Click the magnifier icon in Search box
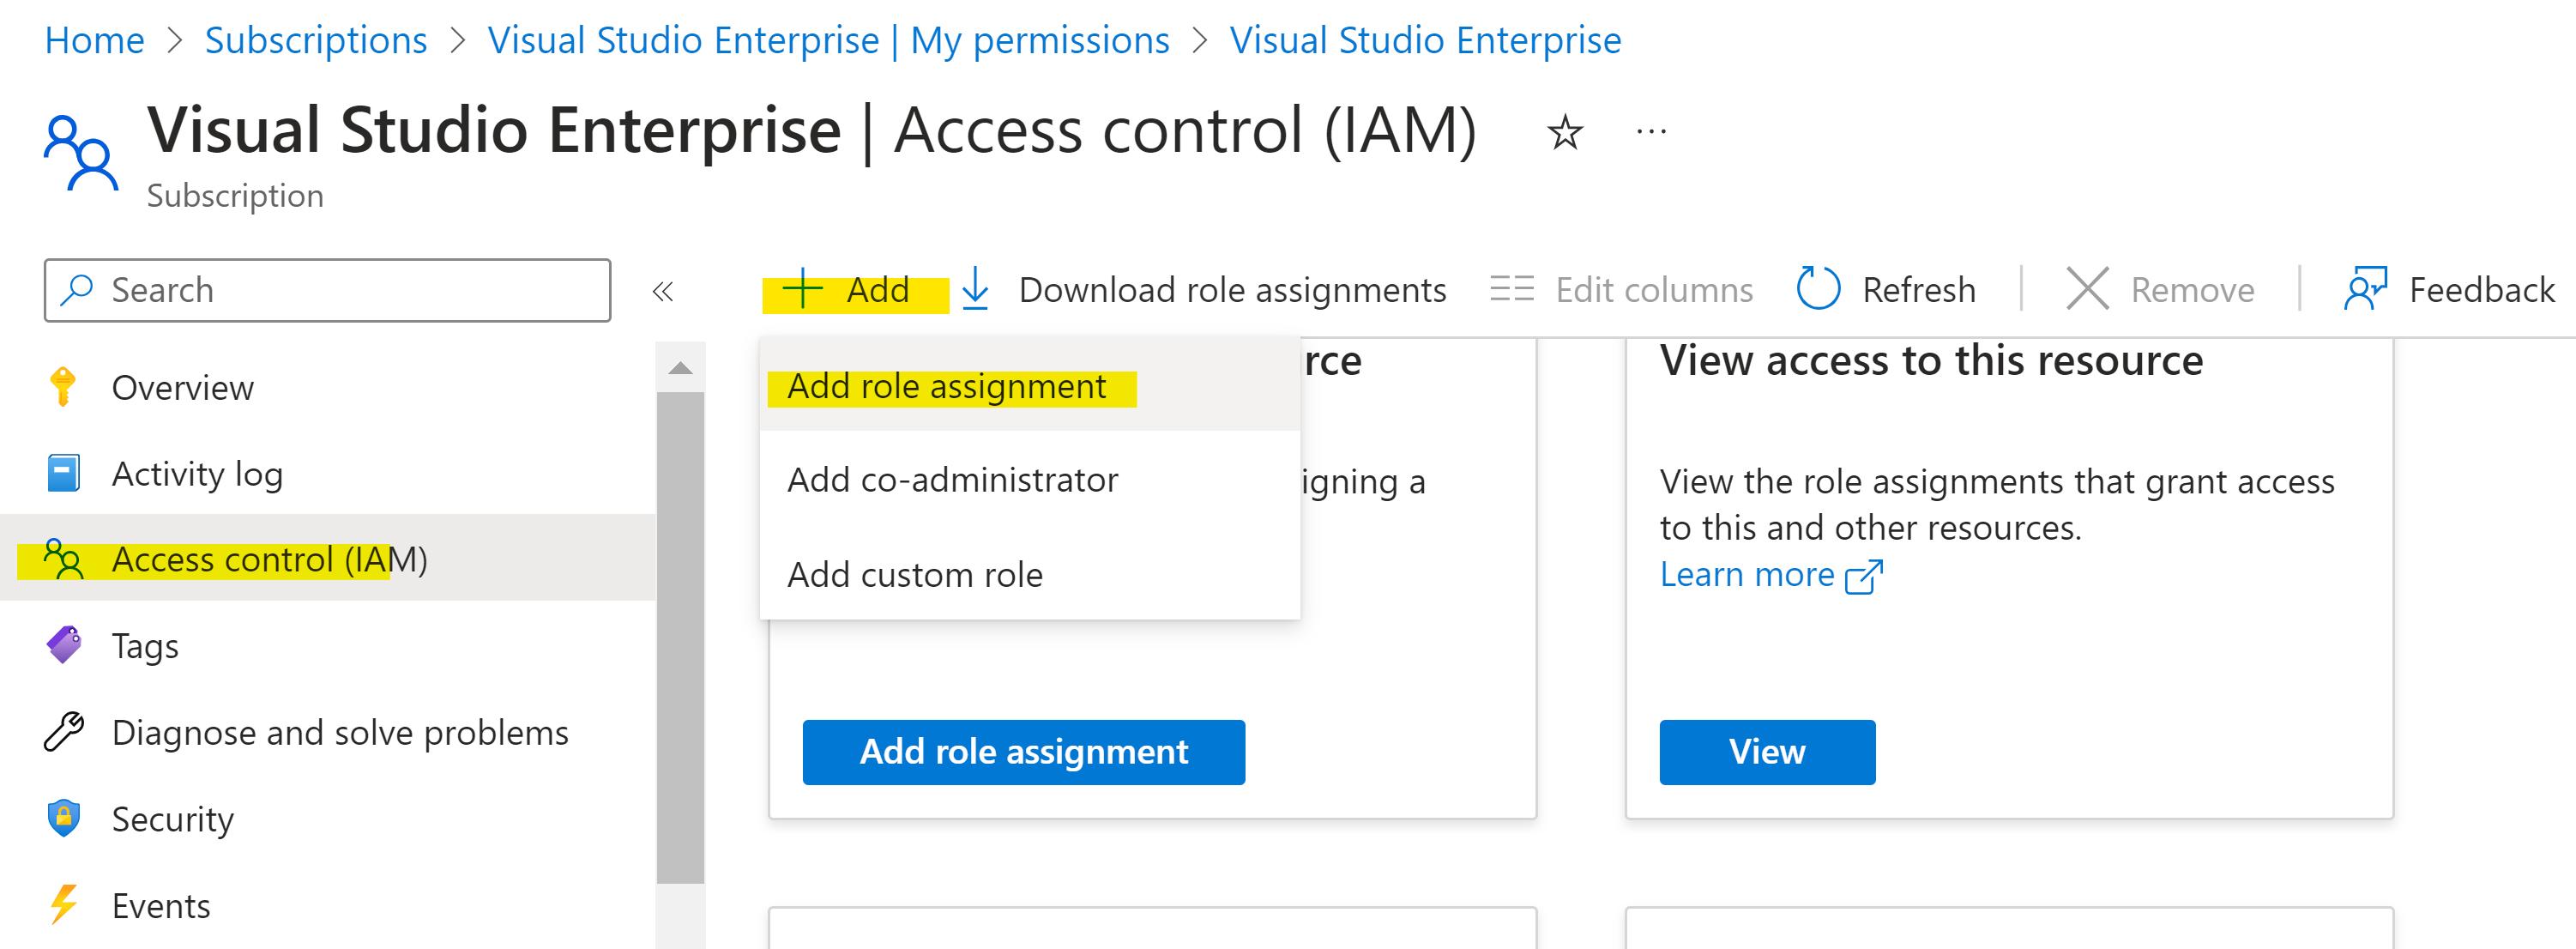 click(77, 290)
